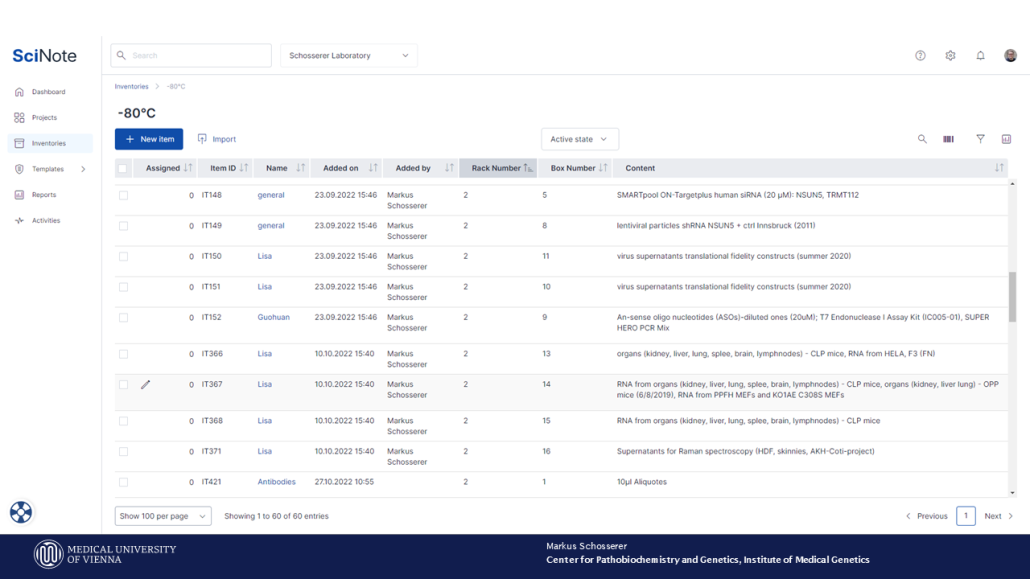Expand the Show 100 per page dropdown
This screenshot has height=579, width=1030.
pos(162,515)
